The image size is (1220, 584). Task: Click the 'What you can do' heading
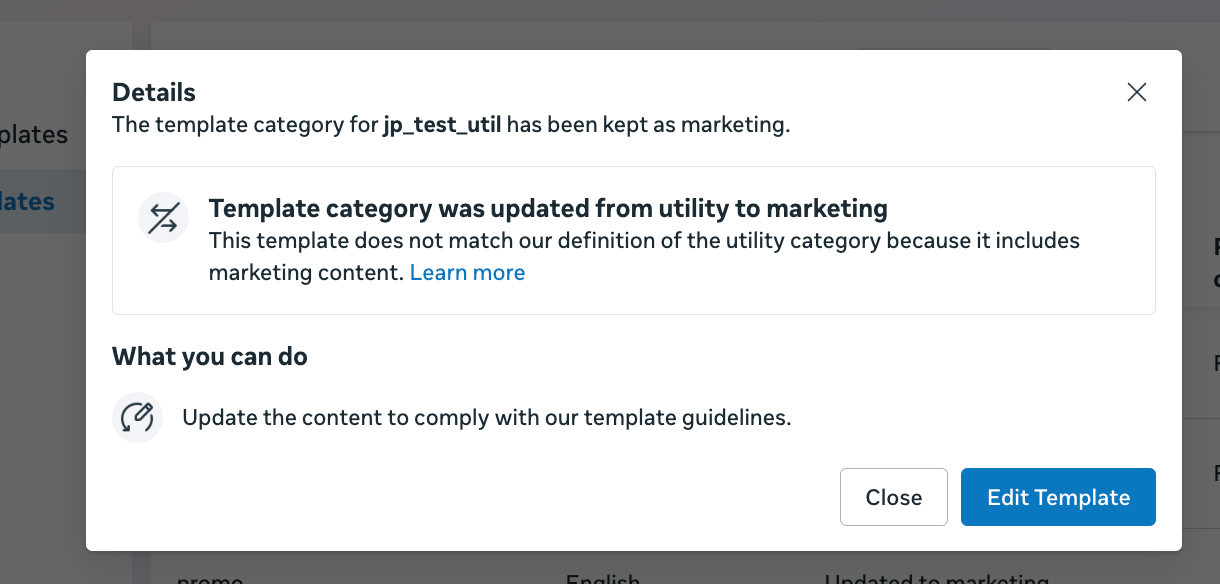[210, 357]
